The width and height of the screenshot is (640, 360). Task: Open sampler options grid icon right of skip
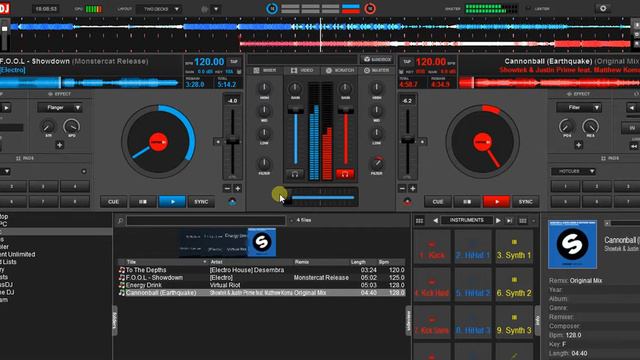coord(522,221)
